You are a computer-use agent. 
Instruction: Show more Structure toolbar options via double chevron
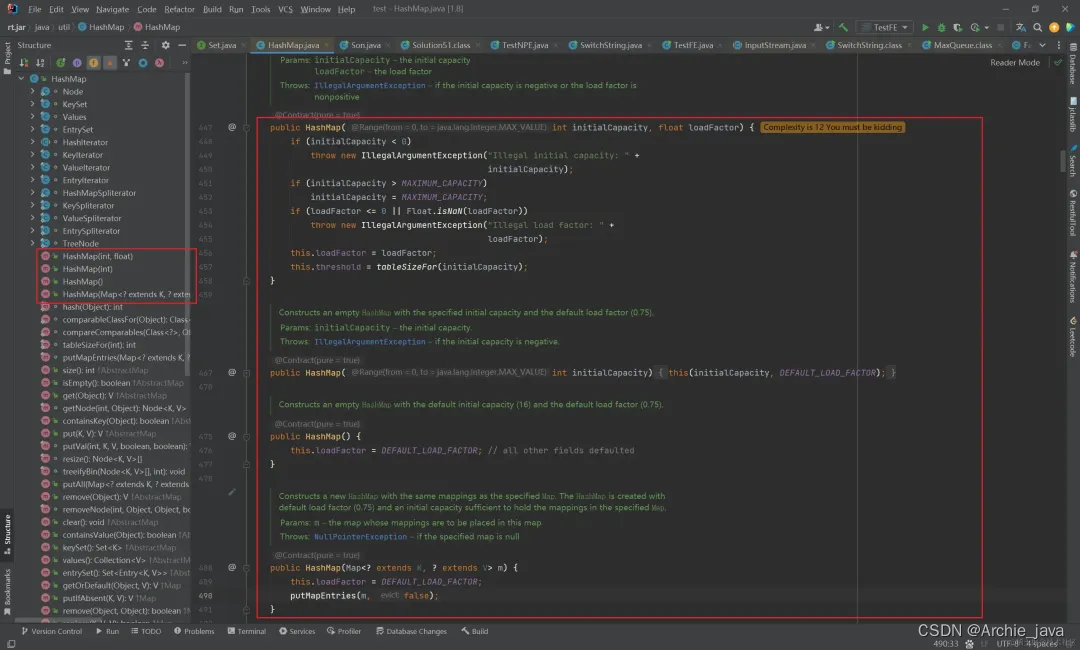[185, 63]
